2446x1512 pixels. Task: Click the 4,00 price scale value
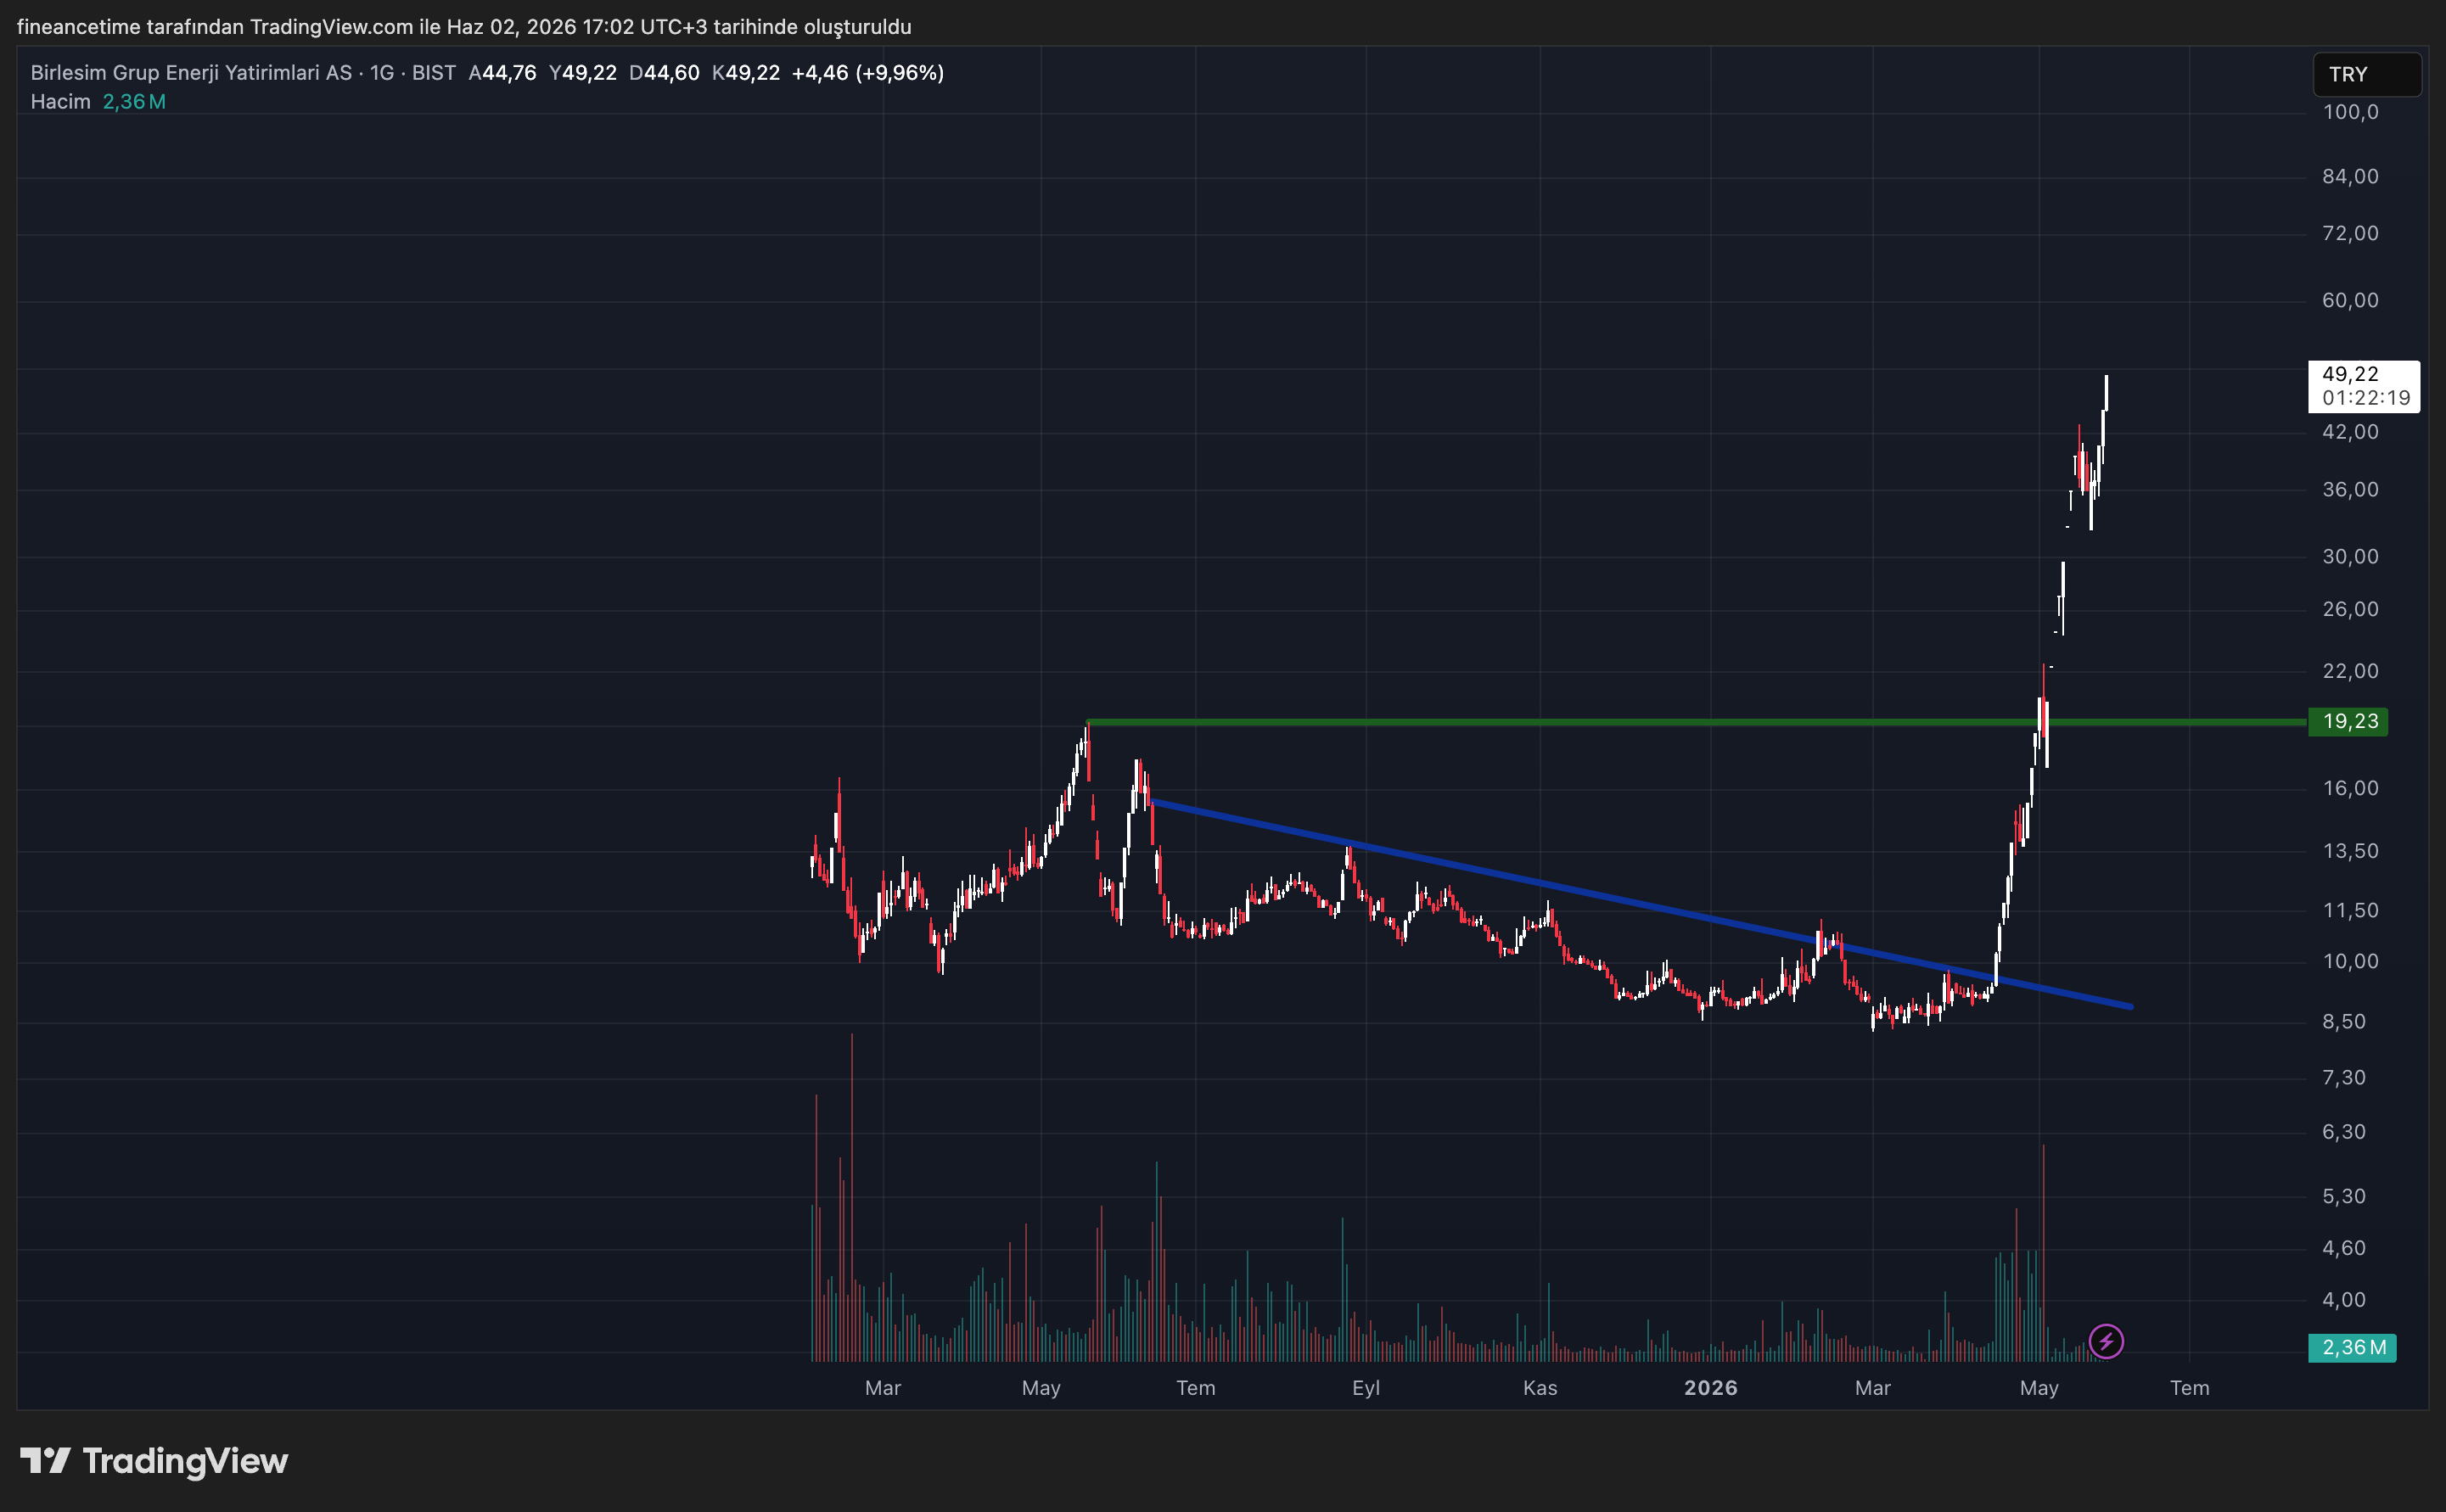click(2344, 1300)
